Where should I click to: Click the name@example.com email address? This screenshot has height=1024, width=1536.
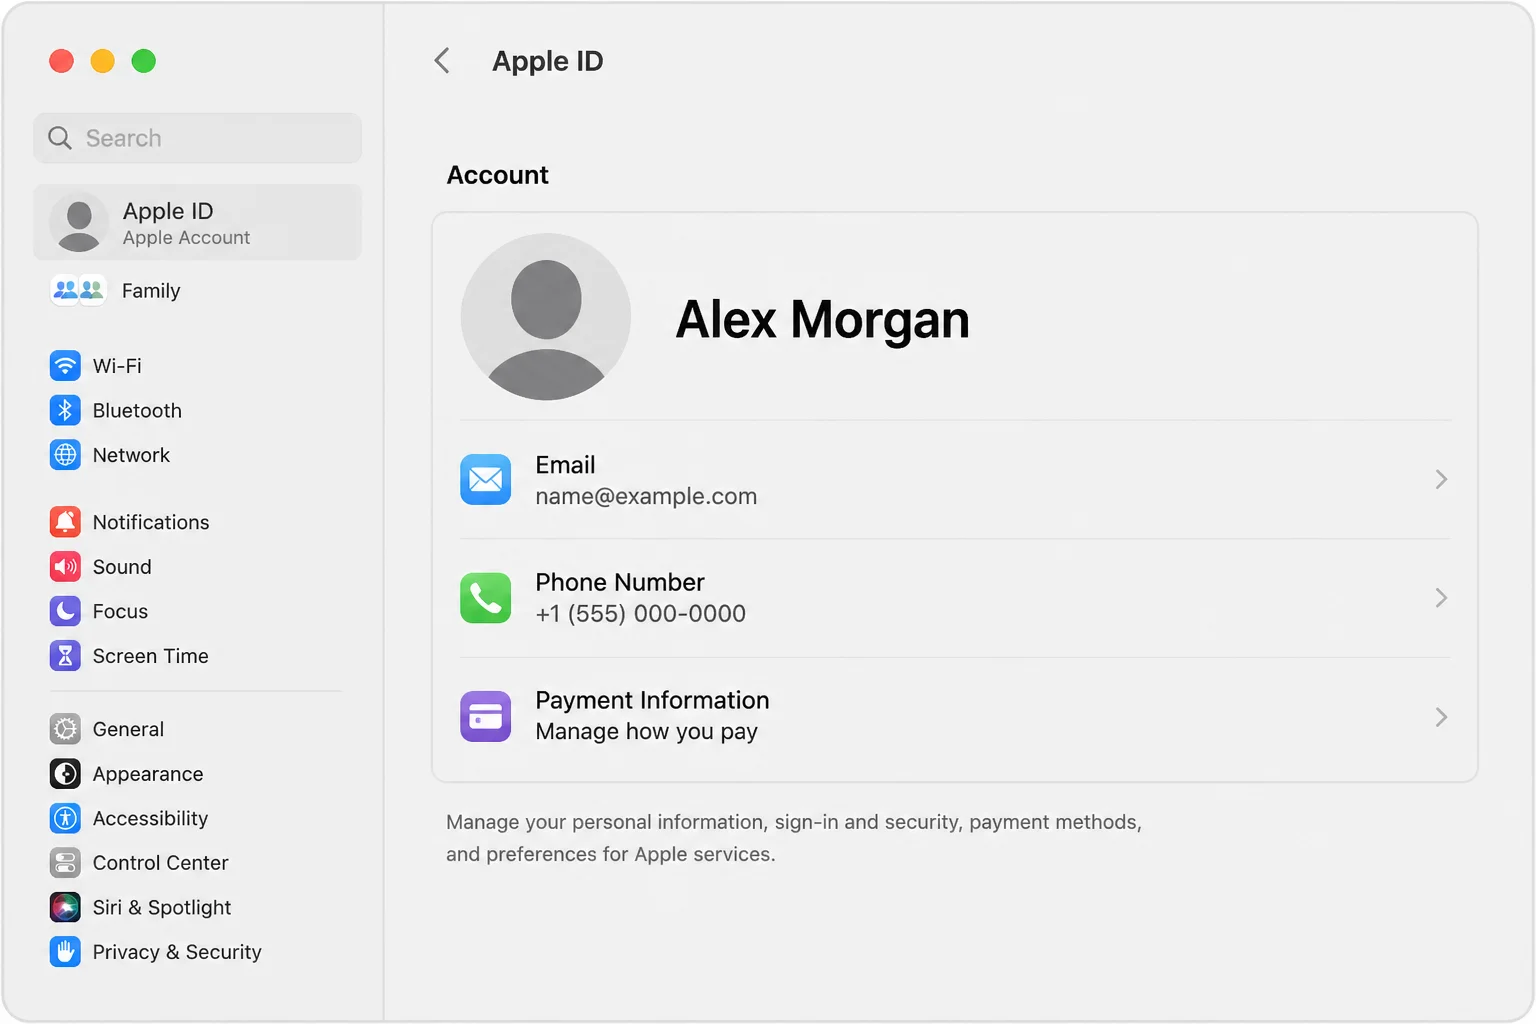pos(646,496)
